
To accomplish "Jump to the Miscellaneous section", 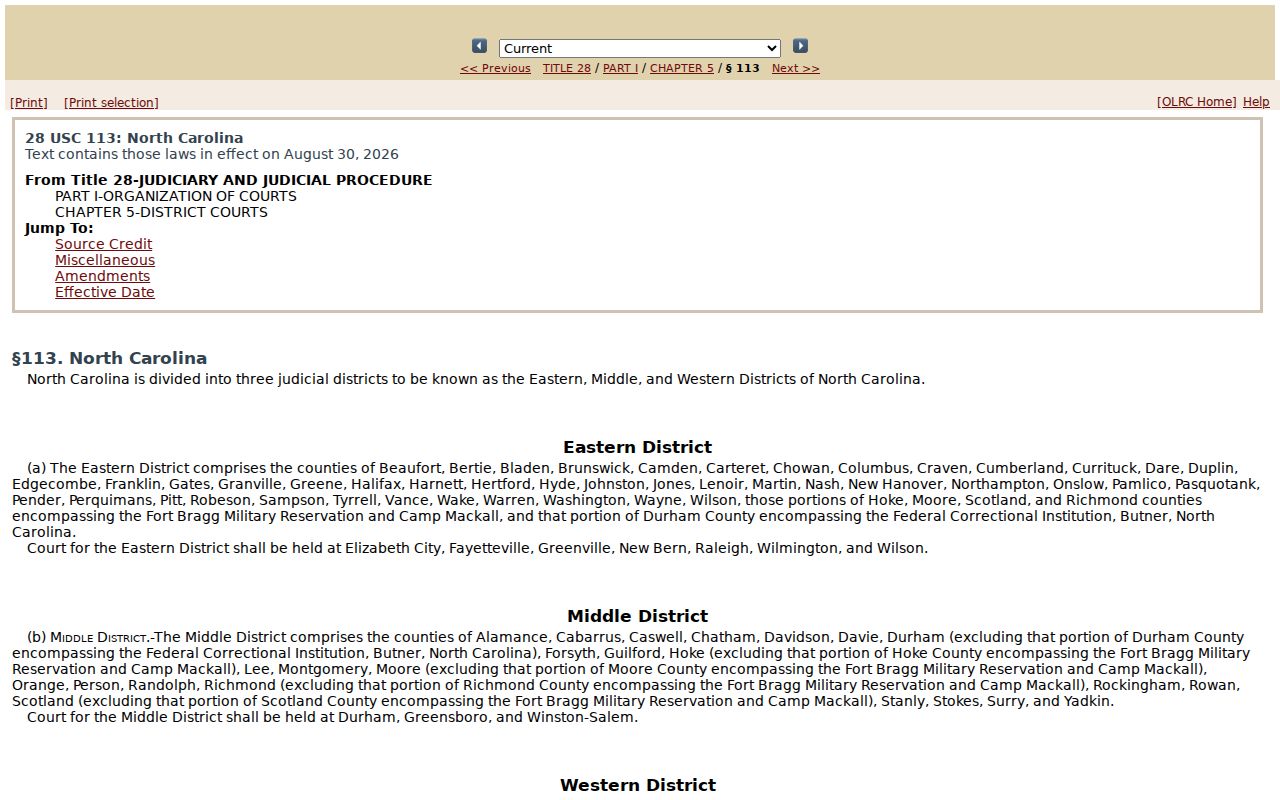I will (105, 260).
